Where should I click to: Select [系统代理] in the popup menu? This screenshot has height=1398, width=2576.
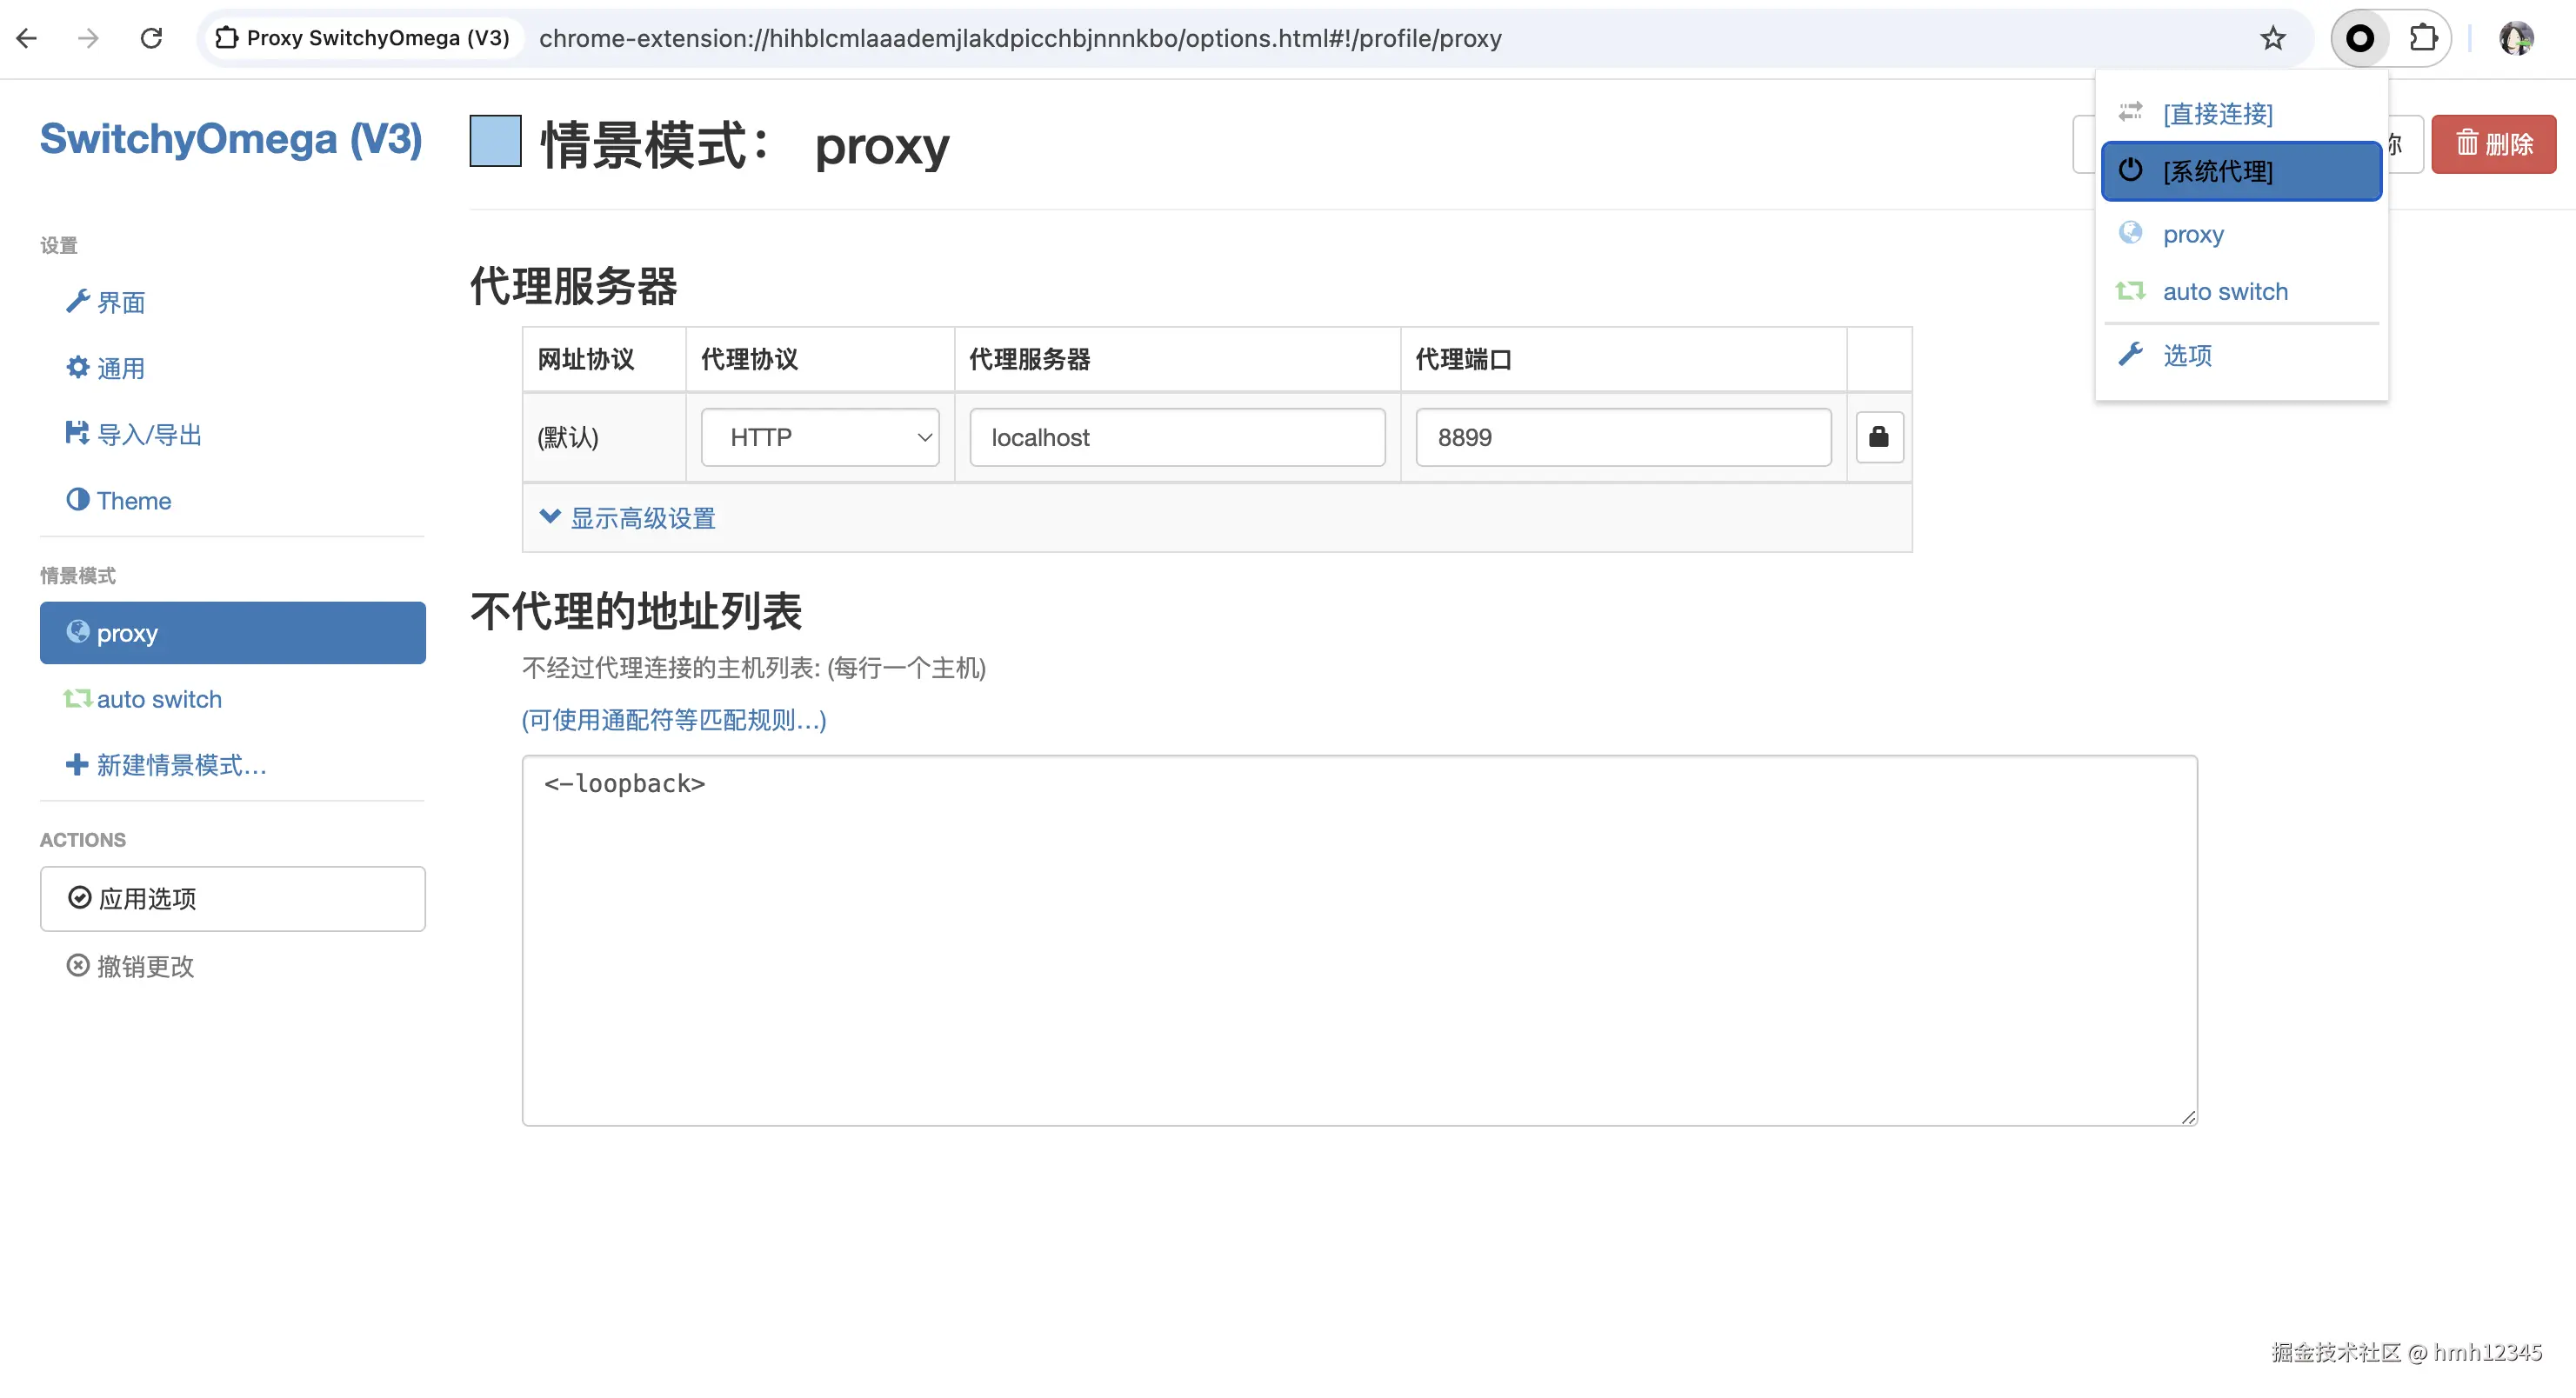[2240, 171]
